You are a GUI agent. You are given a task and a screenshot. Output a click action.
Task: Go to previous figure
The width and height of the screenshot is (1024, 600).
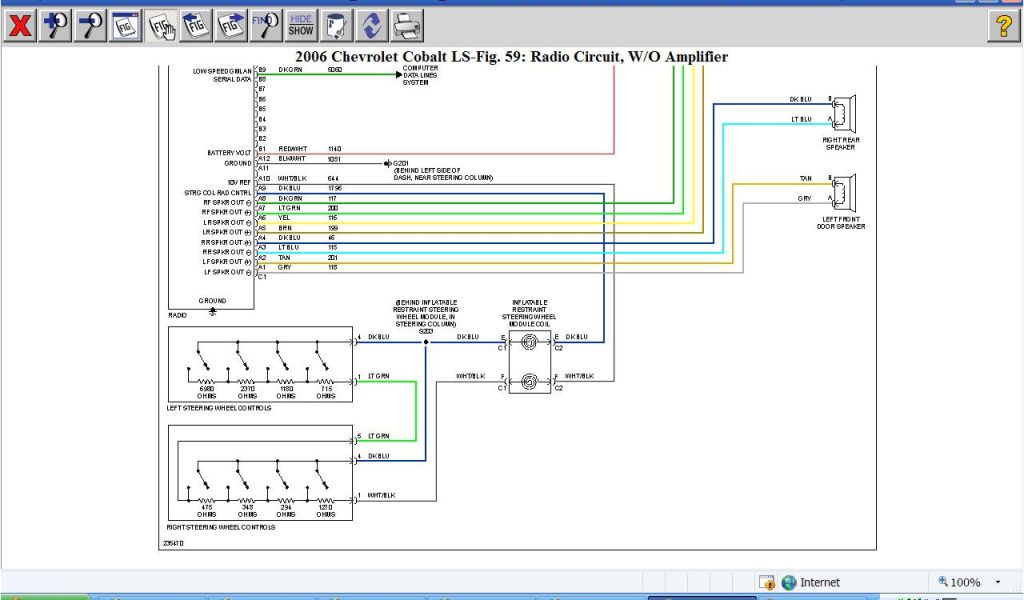tap(197, 25)
